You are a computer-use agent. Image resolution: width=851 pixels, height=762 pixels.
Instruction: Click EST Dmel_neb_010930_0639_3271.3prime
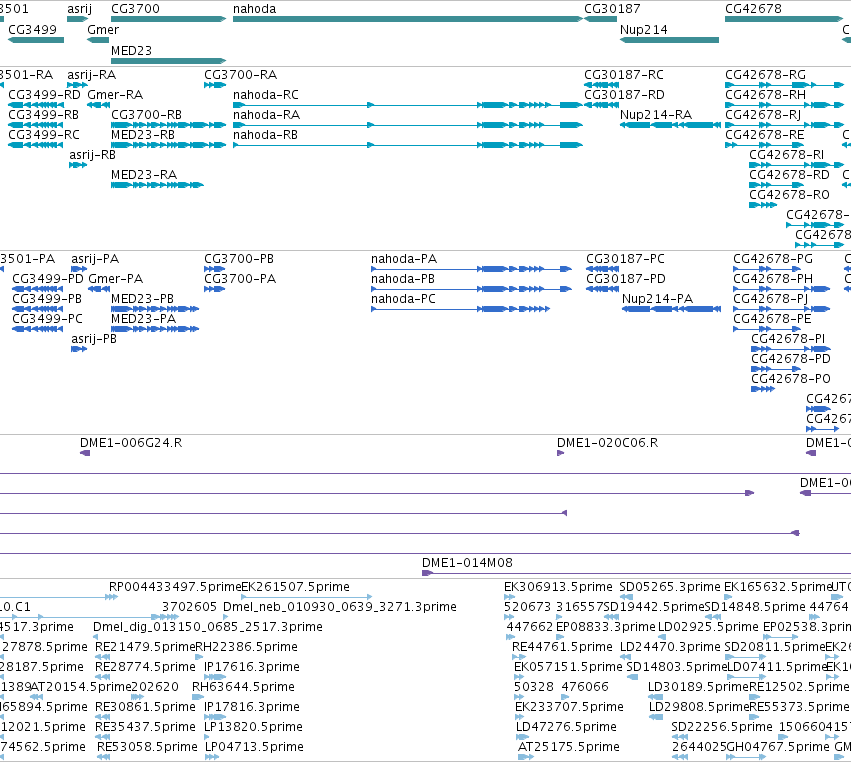(340, 607)
